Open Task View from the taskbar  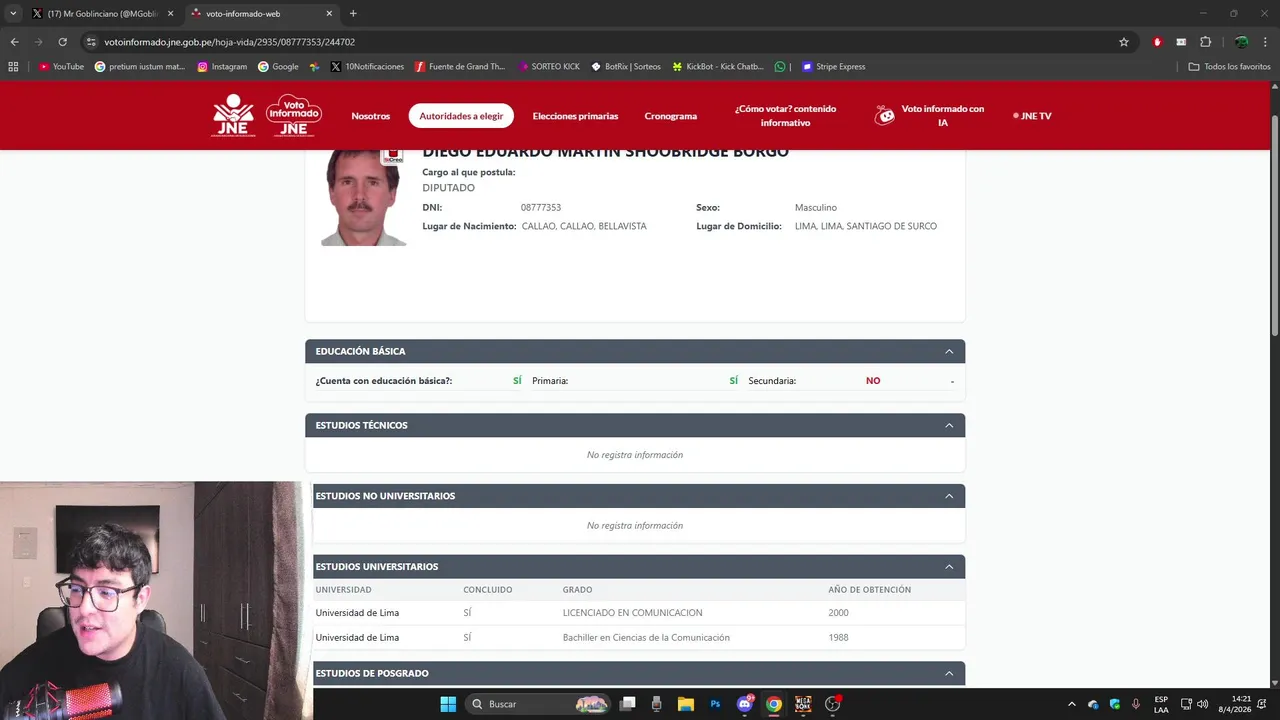point(628,704)
